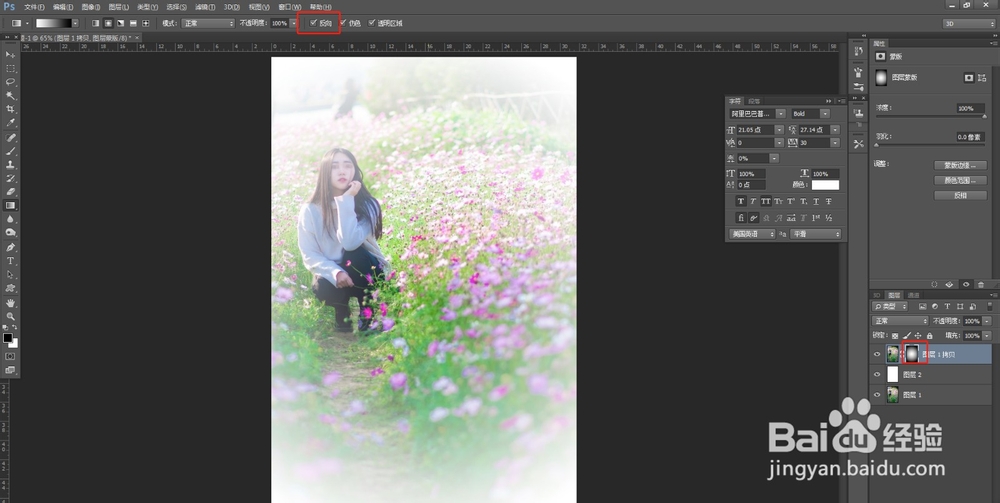Choose the radial gradient style
The width and height of the screenshot is (1000, 503).
coord(108,23)
